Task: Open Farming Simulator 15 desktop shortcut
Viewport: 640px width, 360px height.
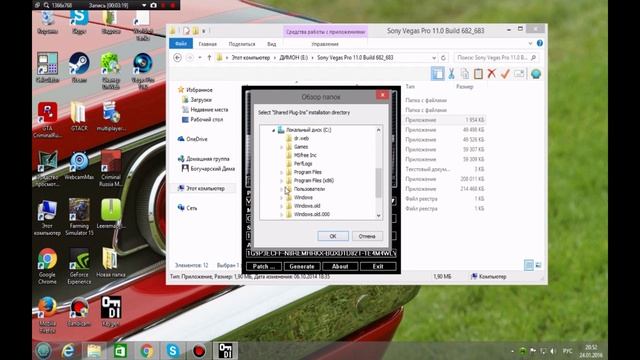Action: coord(79,217)
